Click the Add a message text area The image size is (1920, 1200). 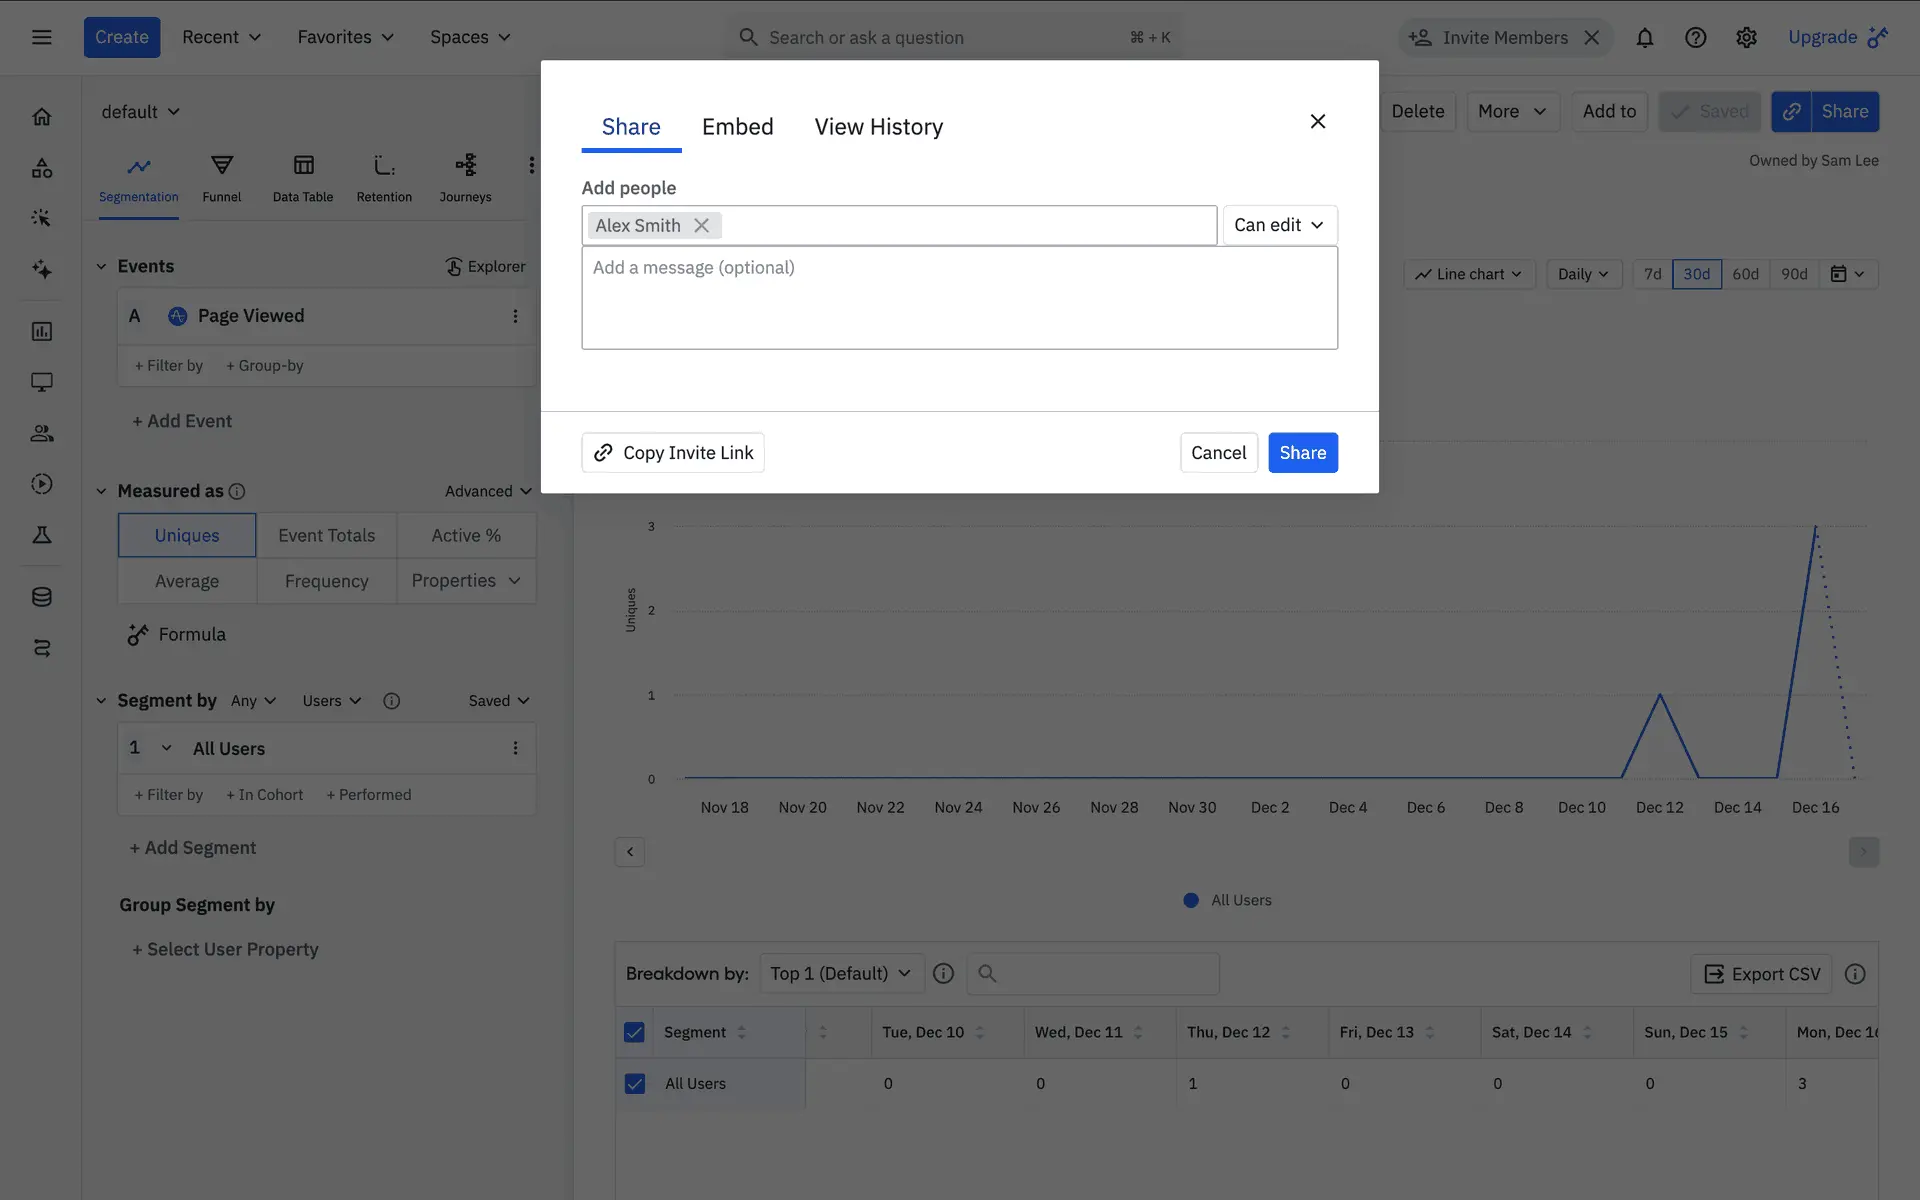959,298
